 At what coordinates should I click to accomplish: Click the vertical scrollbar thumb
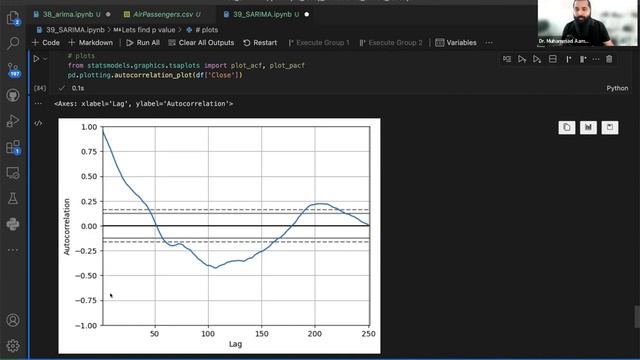[x=637, y=316]
